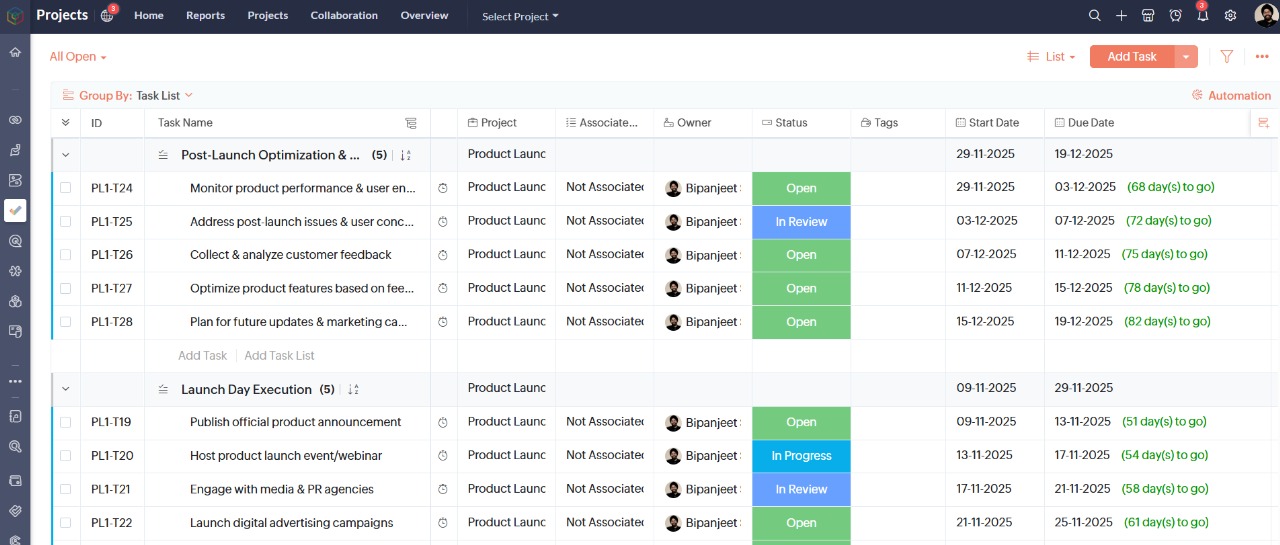Select the checkbox for task PL1-T26
Viewport: 1280px width, 545px height.
[x=66, y=255]
